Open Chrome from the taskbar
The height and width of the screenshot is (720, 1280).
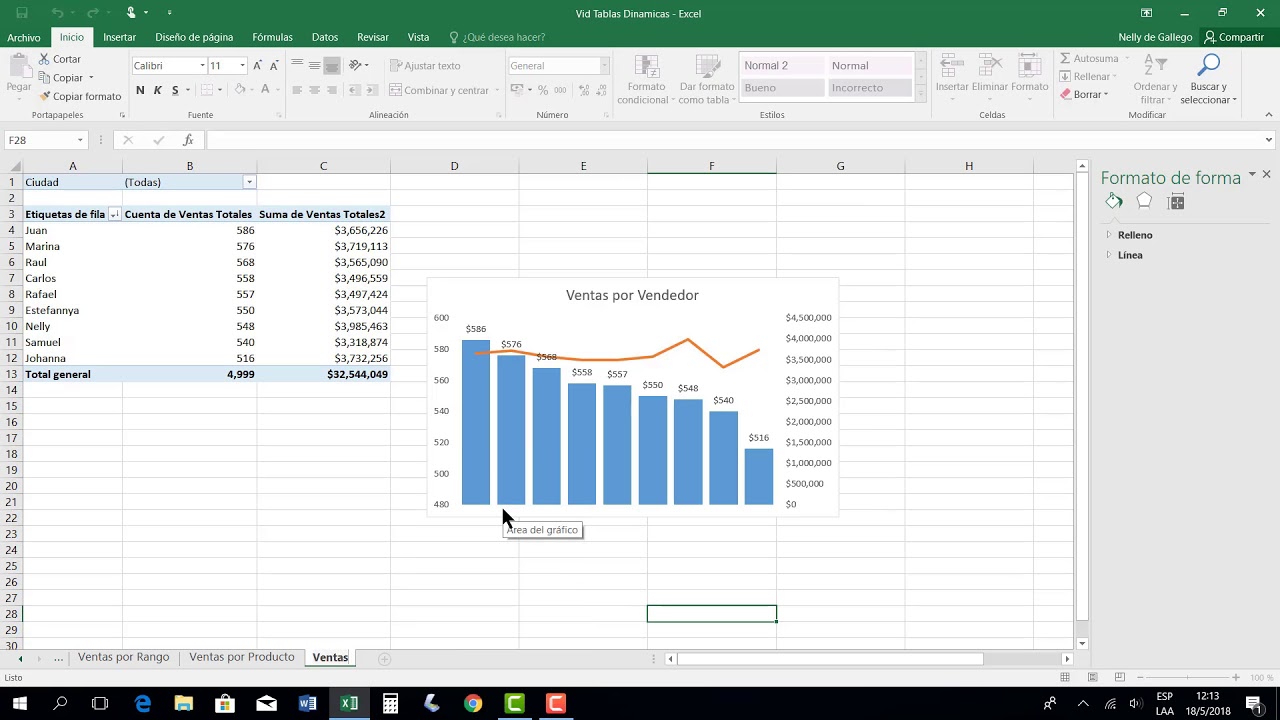point(473,703)
